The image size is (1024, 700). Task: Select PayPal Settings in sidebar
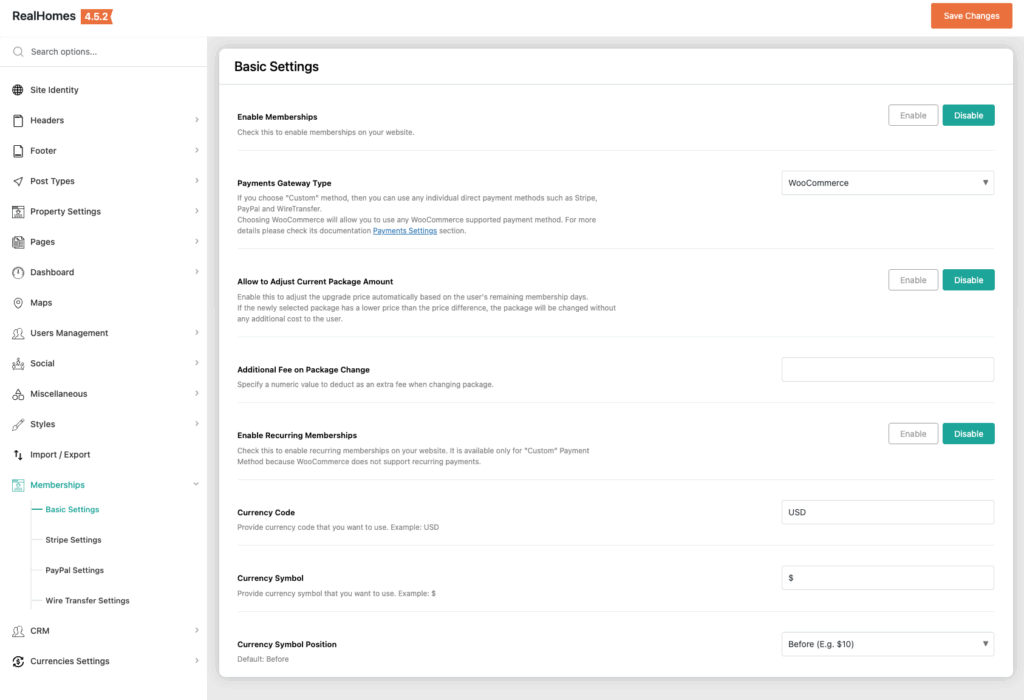(74, 570)
